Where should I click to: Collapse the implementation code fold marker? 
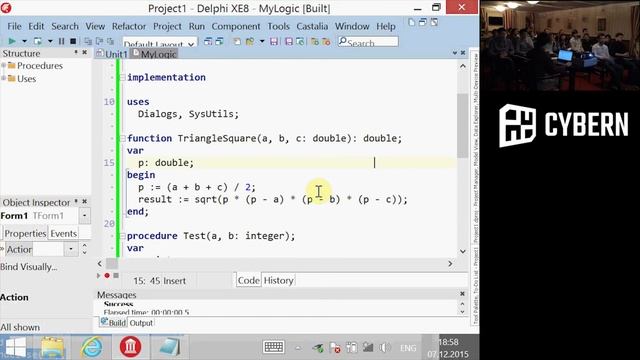[122, 77]
